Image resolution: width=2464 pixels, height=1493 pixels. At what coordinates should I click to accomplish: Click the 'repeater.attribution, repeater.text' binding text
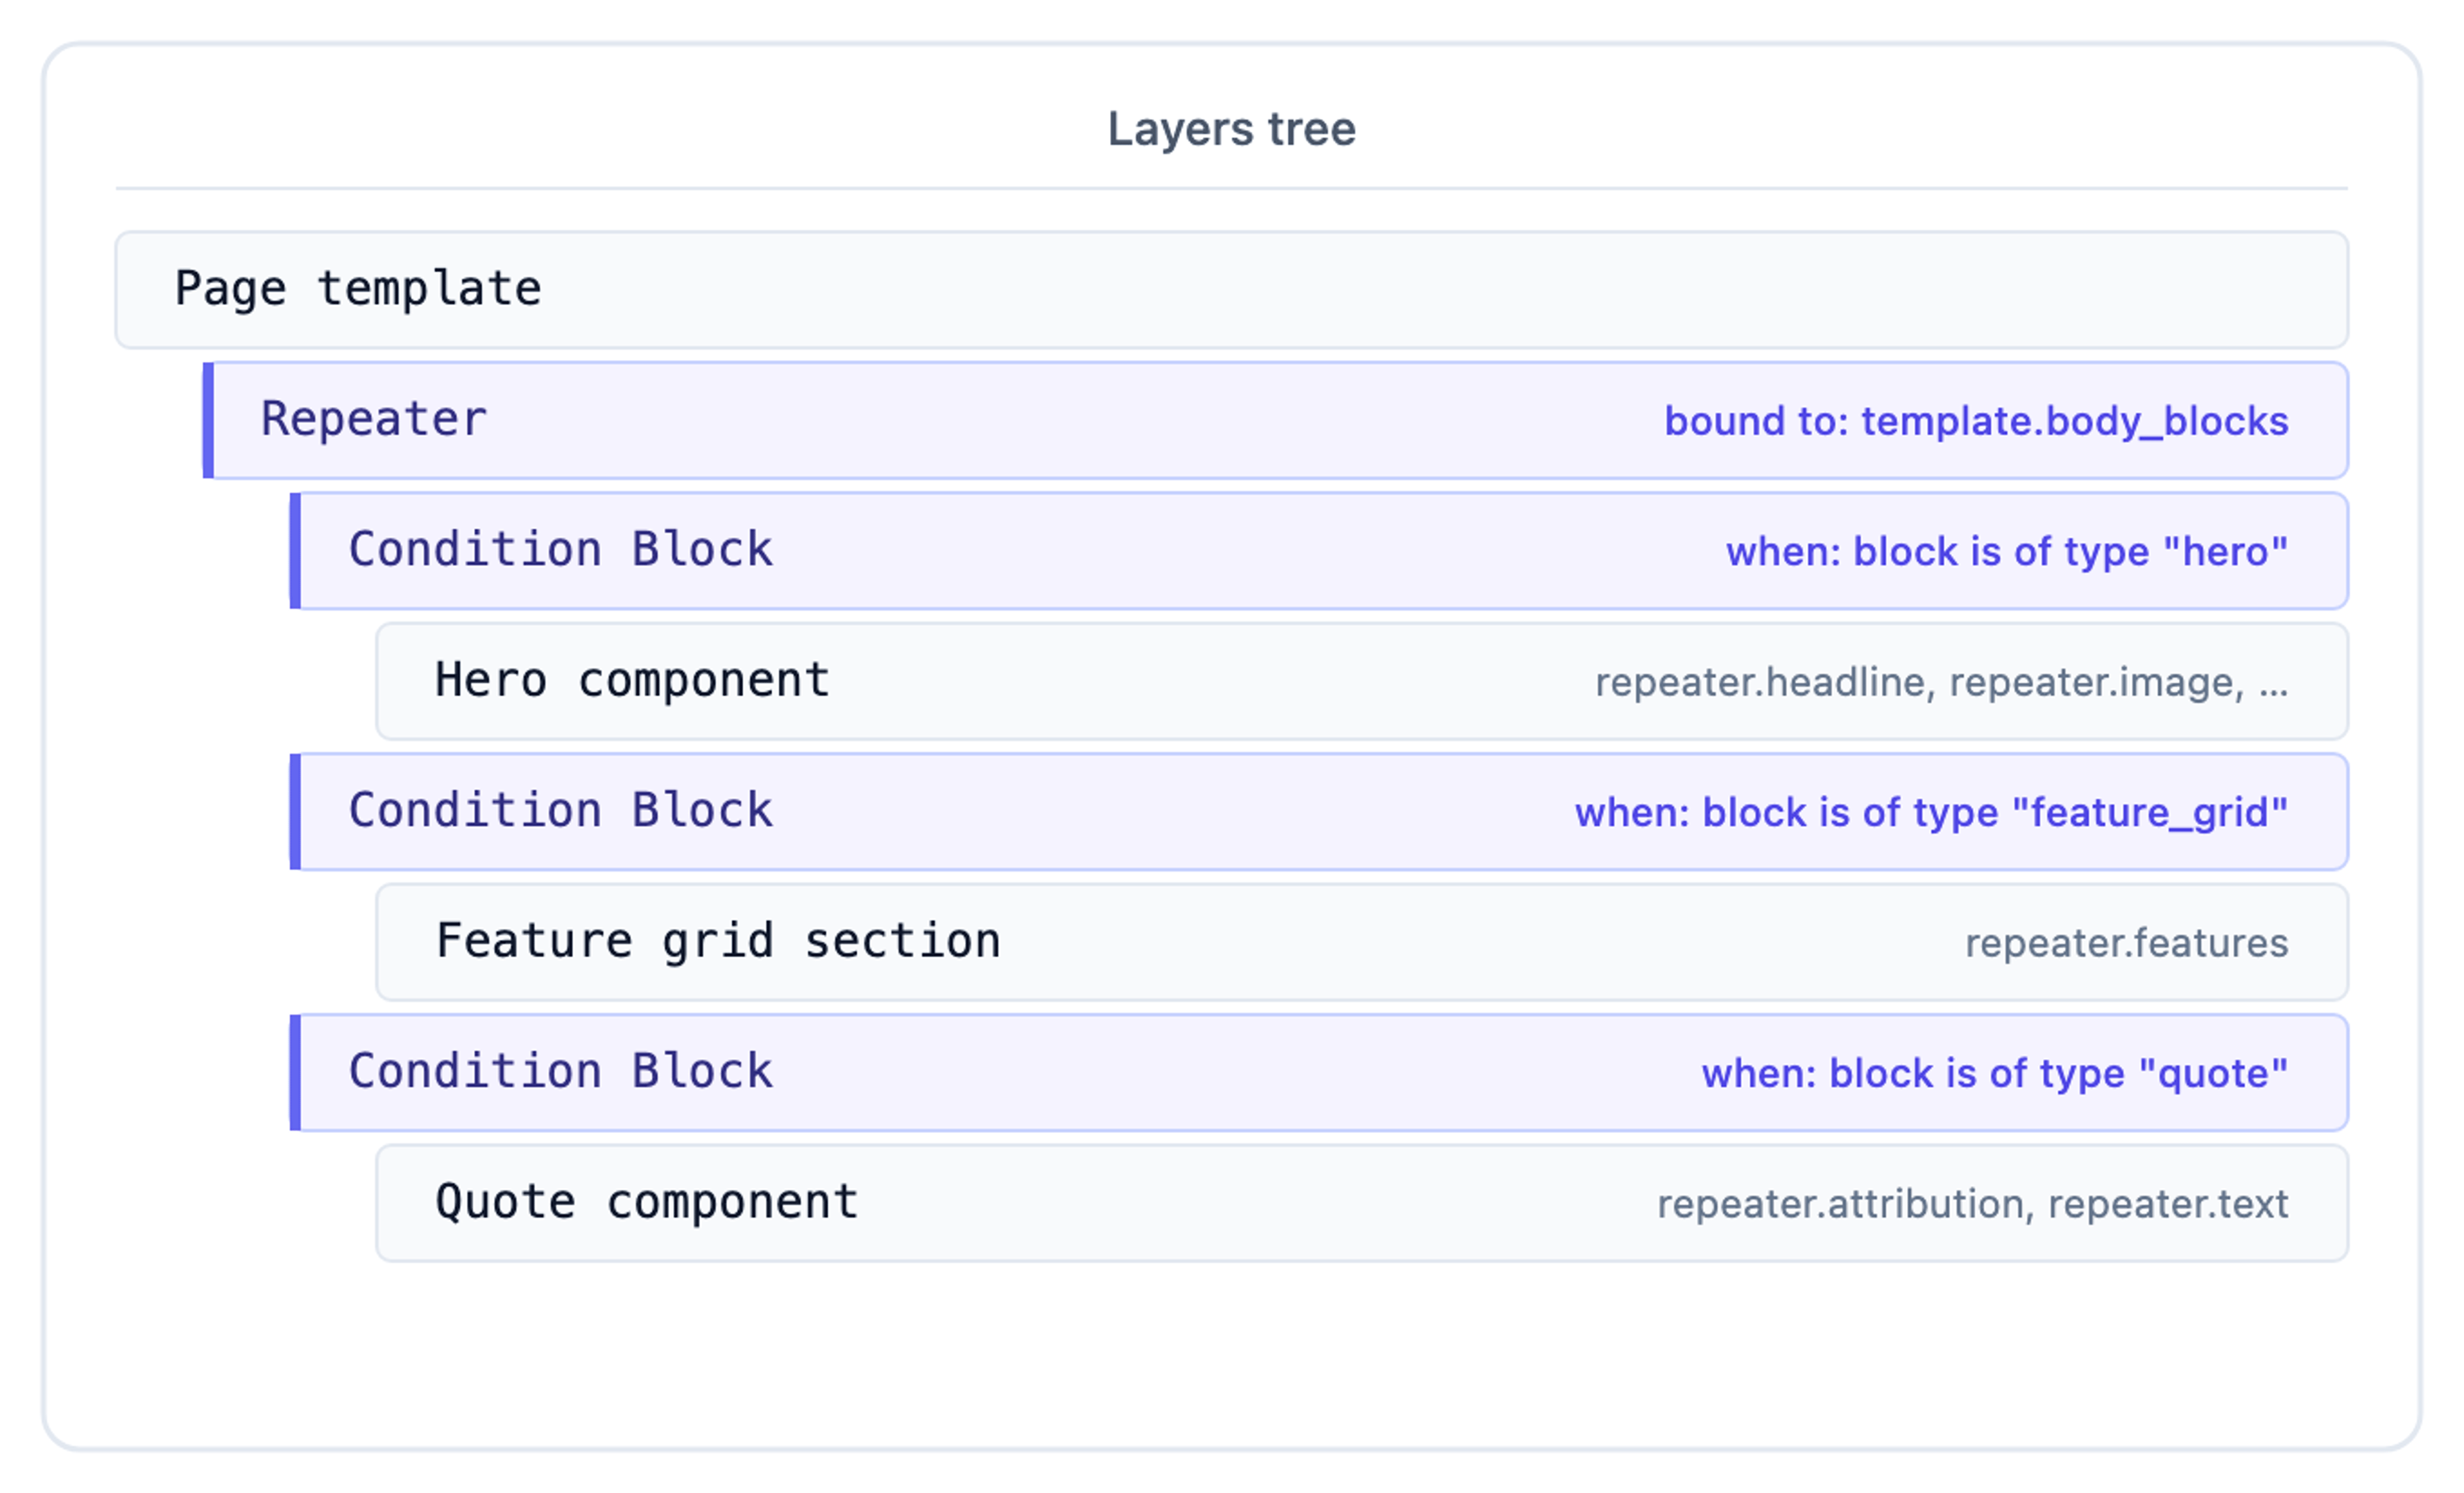click(x=1972, y=1204)
